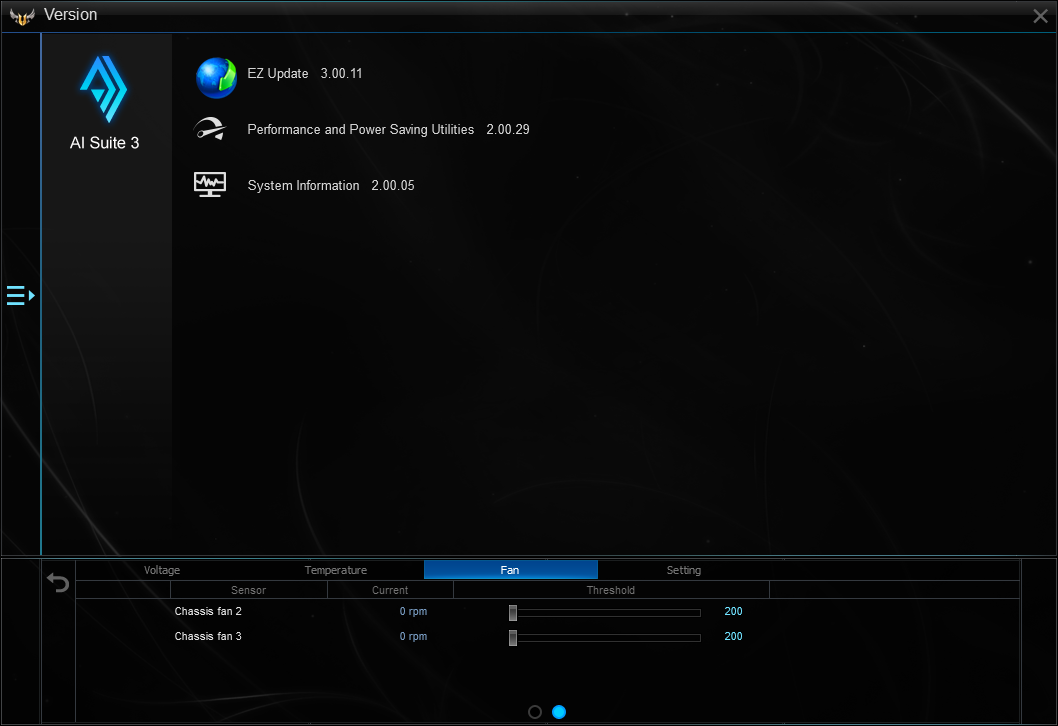This screenshot has width=1058, height=726.
Task: Click the Chassis fan 2 current 0 rpm value
Action: [413, 611]
